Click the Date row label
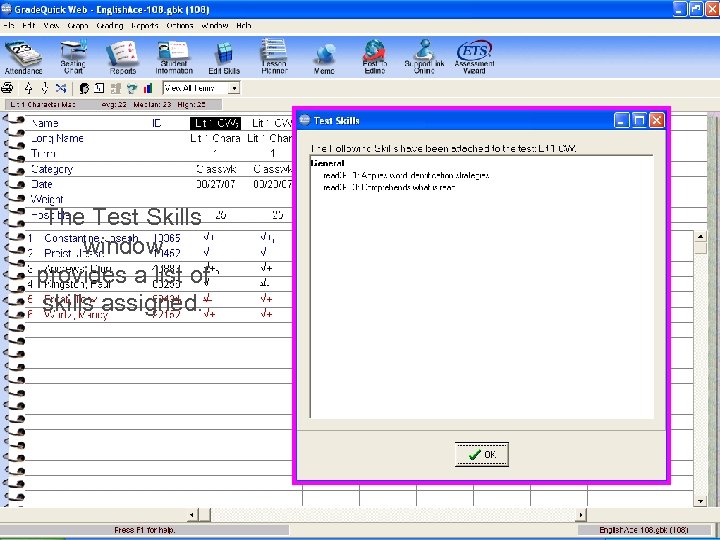720x540 pixels. 41,184
